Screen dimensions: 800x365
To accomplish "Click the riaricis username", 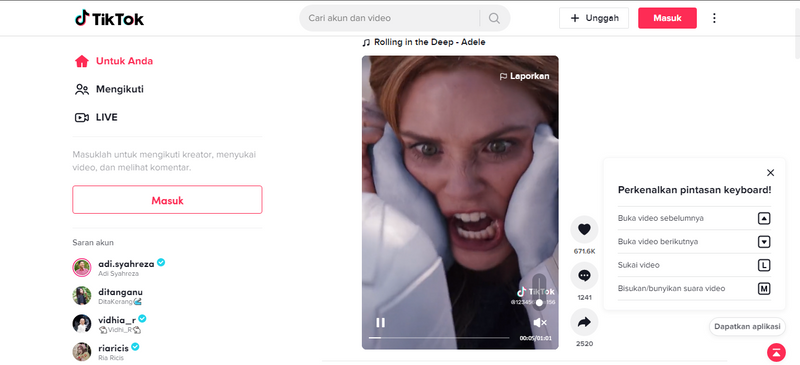I will point(113,348).
